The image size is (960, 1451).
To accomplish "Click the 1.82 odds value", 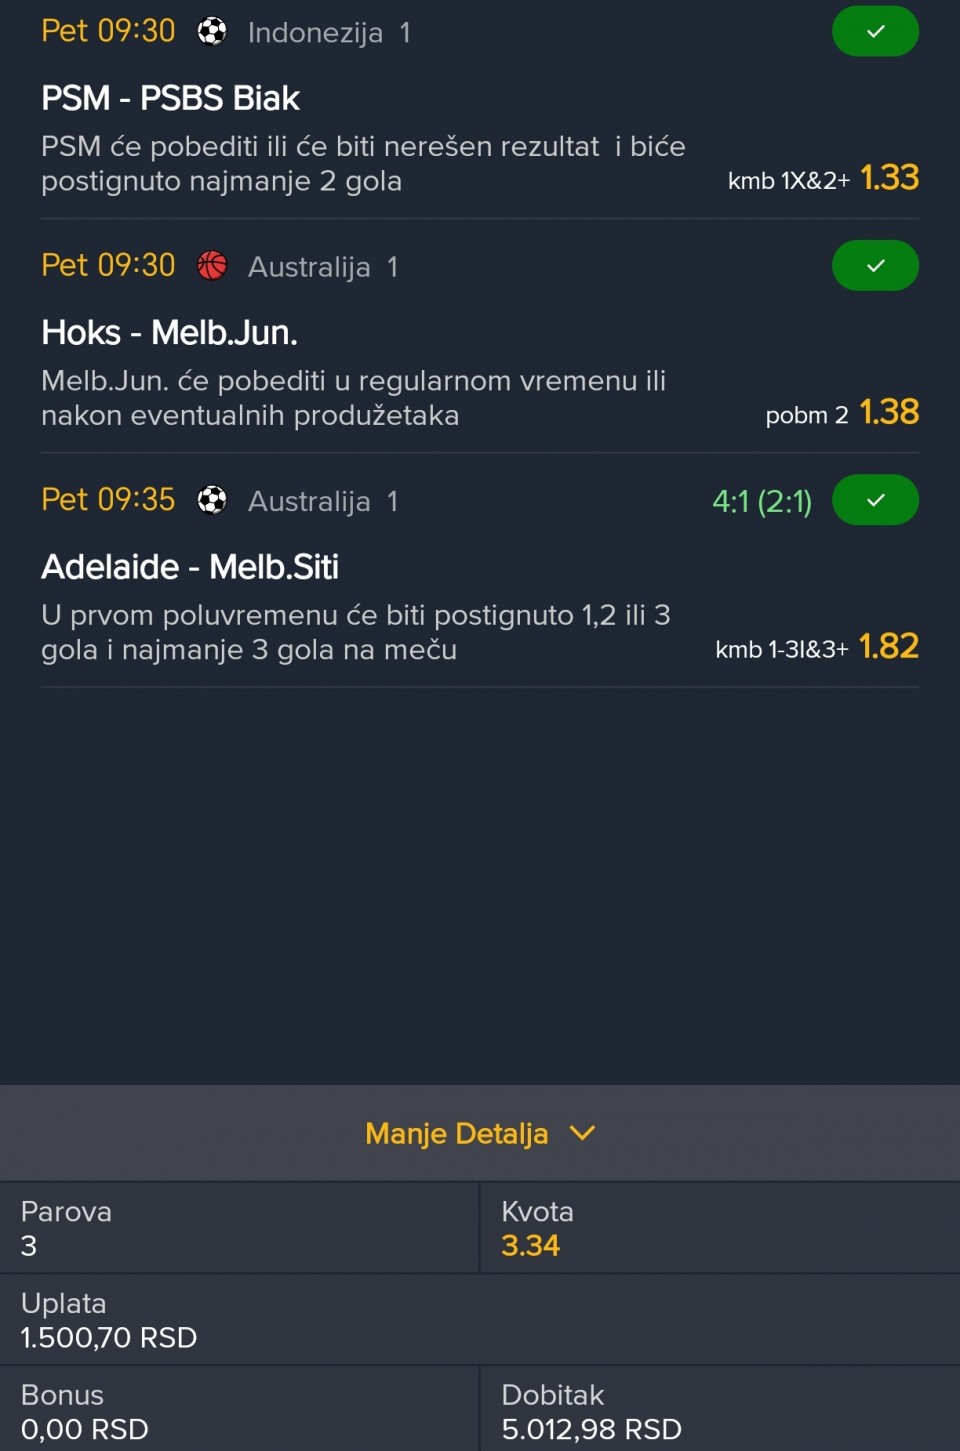I will click(889, 646).
